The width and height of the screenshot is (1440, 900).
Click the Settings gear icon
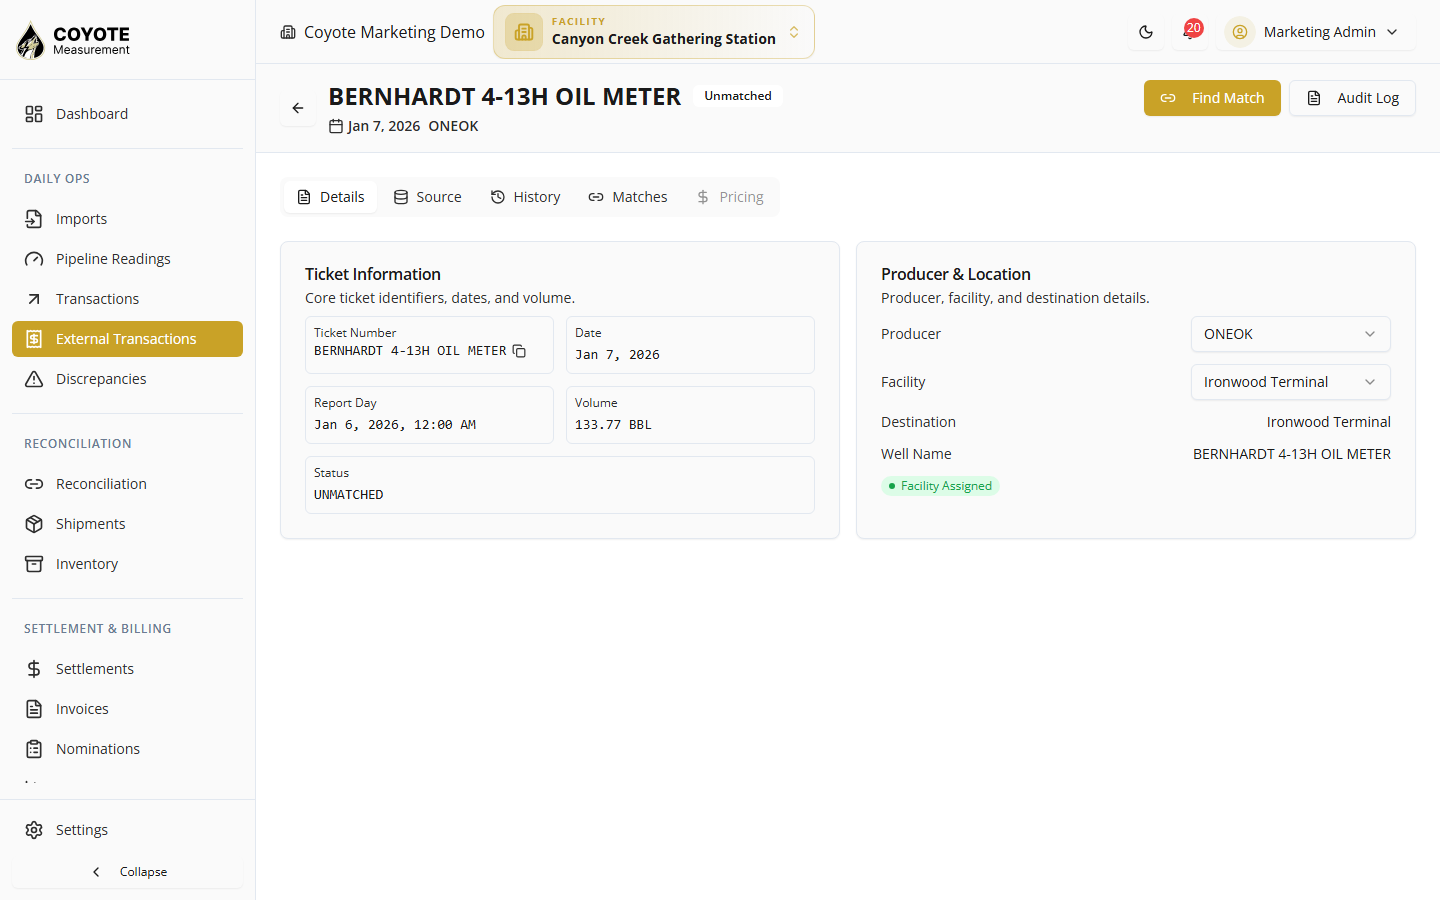(x=34, y=830)
